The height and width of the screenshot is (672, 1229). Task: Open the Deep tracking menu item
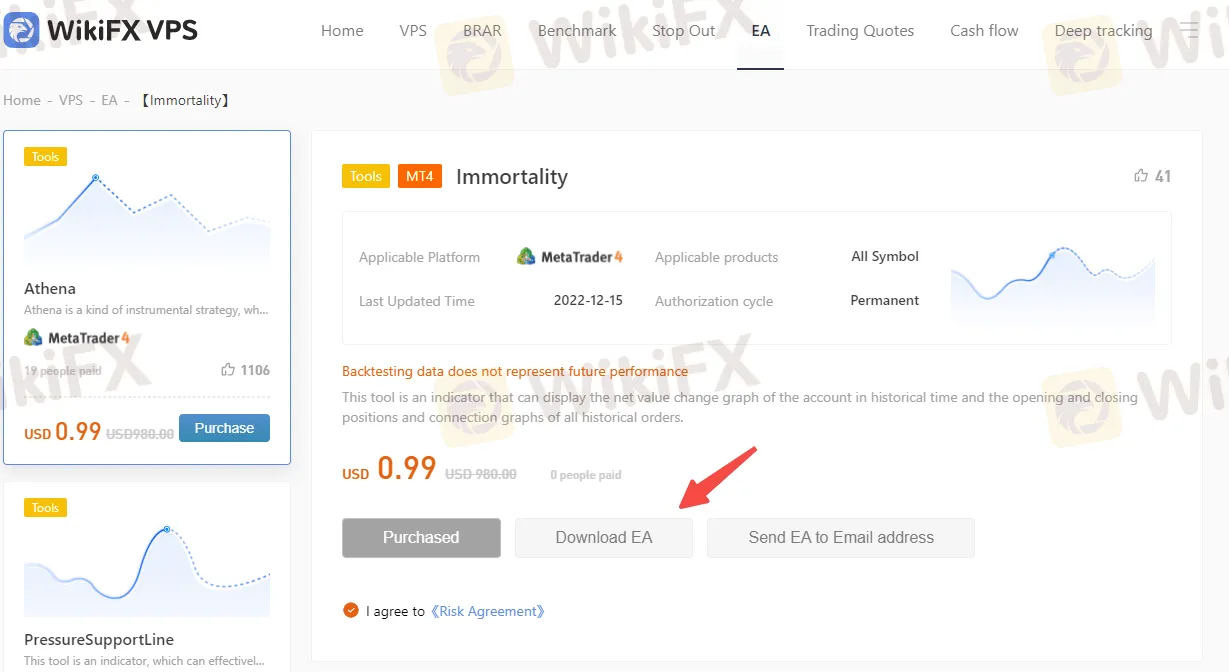click(1103, 31)
